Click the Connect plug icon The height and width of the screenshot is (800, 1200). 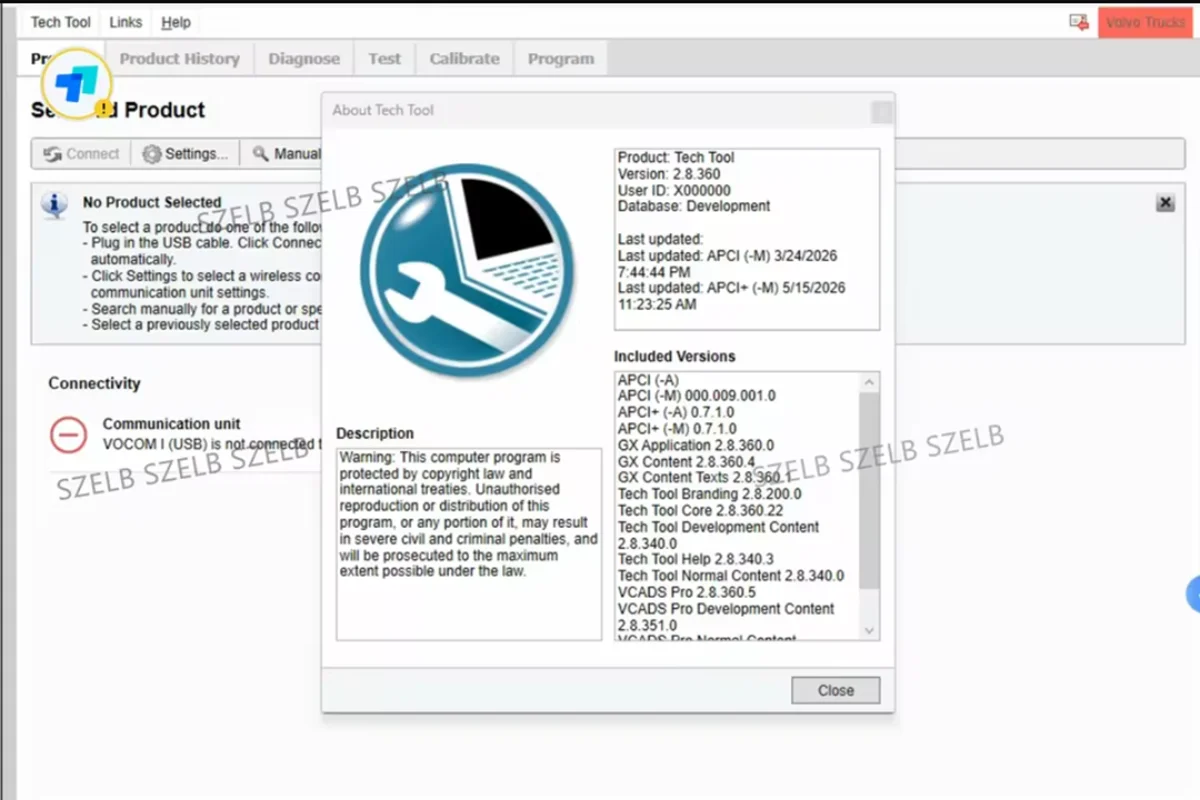[53, 154]
